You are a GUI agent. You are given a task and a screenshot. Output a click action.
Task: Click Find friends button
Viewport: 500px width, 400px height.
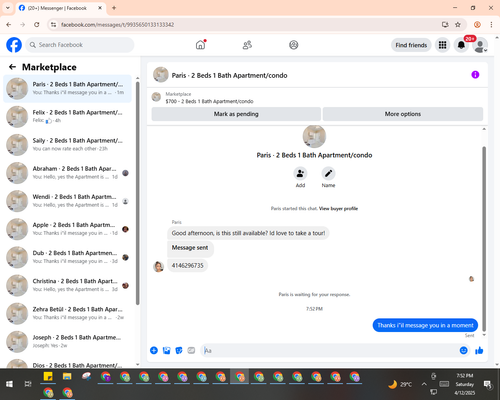411,45
